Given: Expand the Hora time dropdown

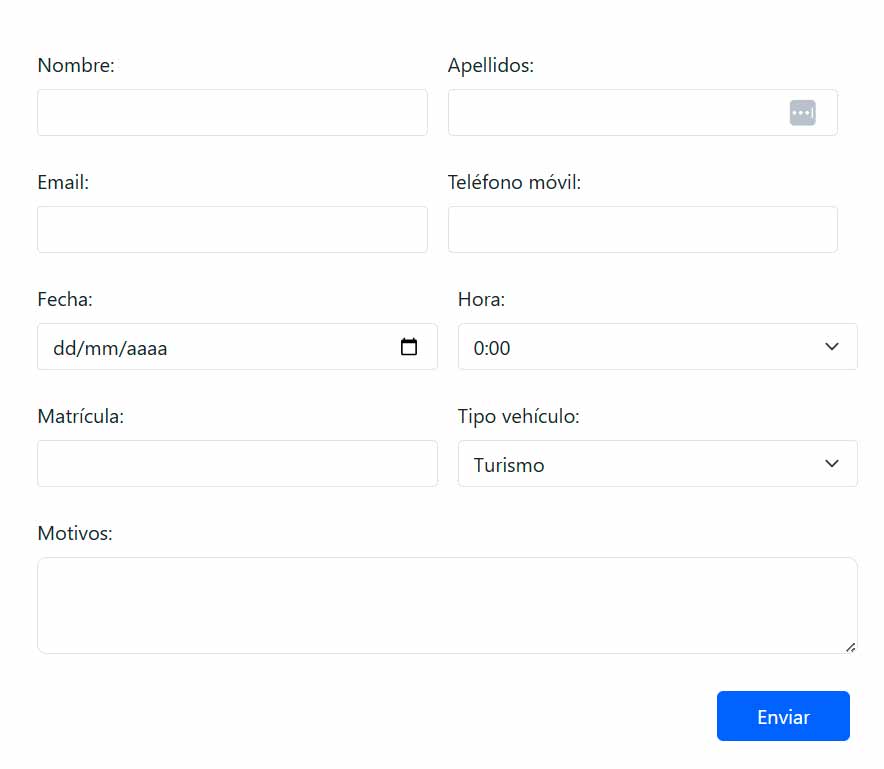Looking at the screenshot, I should pos(657,347).
